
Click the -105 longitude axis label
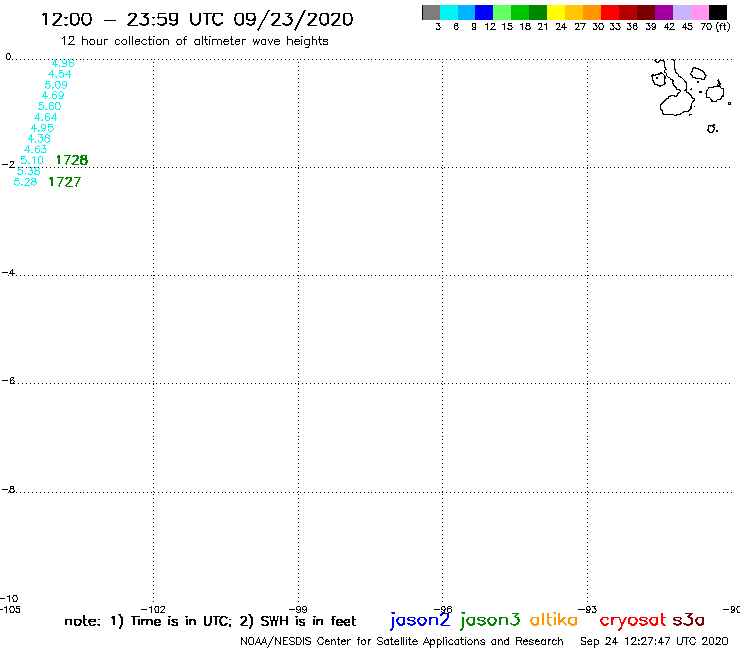(x=10, y=609)
